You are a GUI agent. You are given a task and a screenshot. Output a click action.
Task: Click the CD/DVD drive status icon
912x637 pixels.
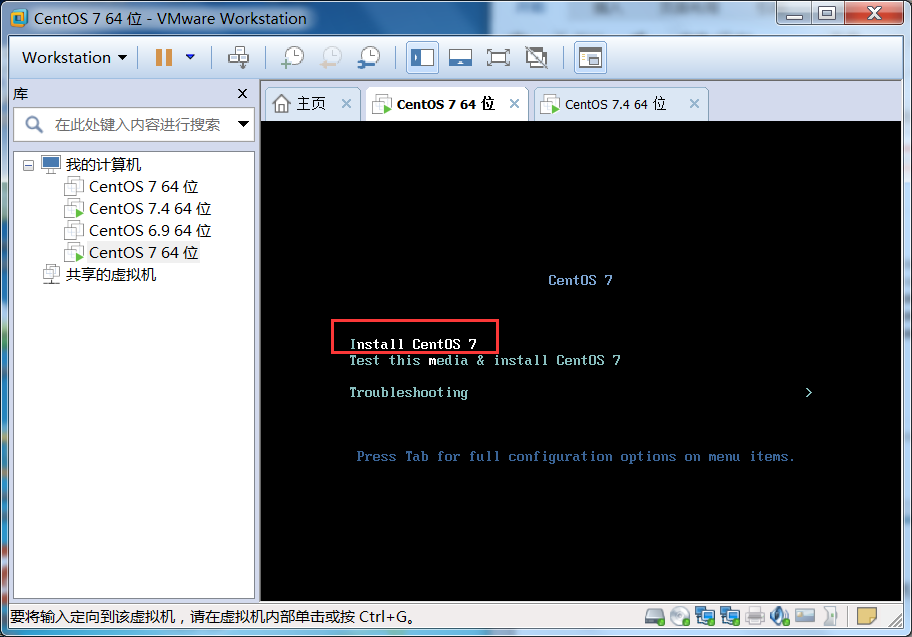[679, 616]
